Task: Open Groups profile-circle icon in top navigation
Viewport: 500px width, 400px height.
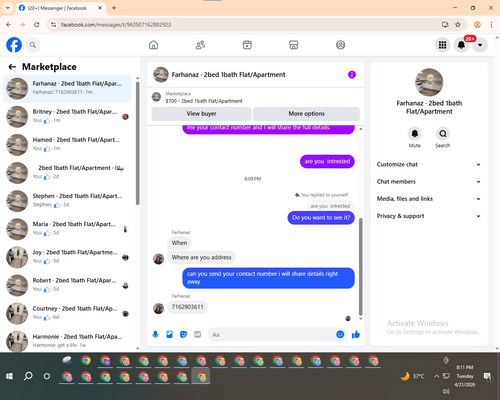Action: (x=340, y=45)
